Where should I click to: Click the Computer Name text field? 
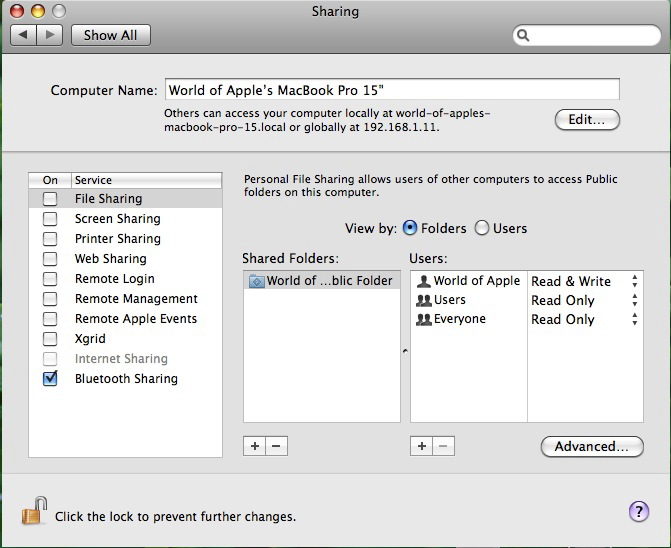pos(392,89)
